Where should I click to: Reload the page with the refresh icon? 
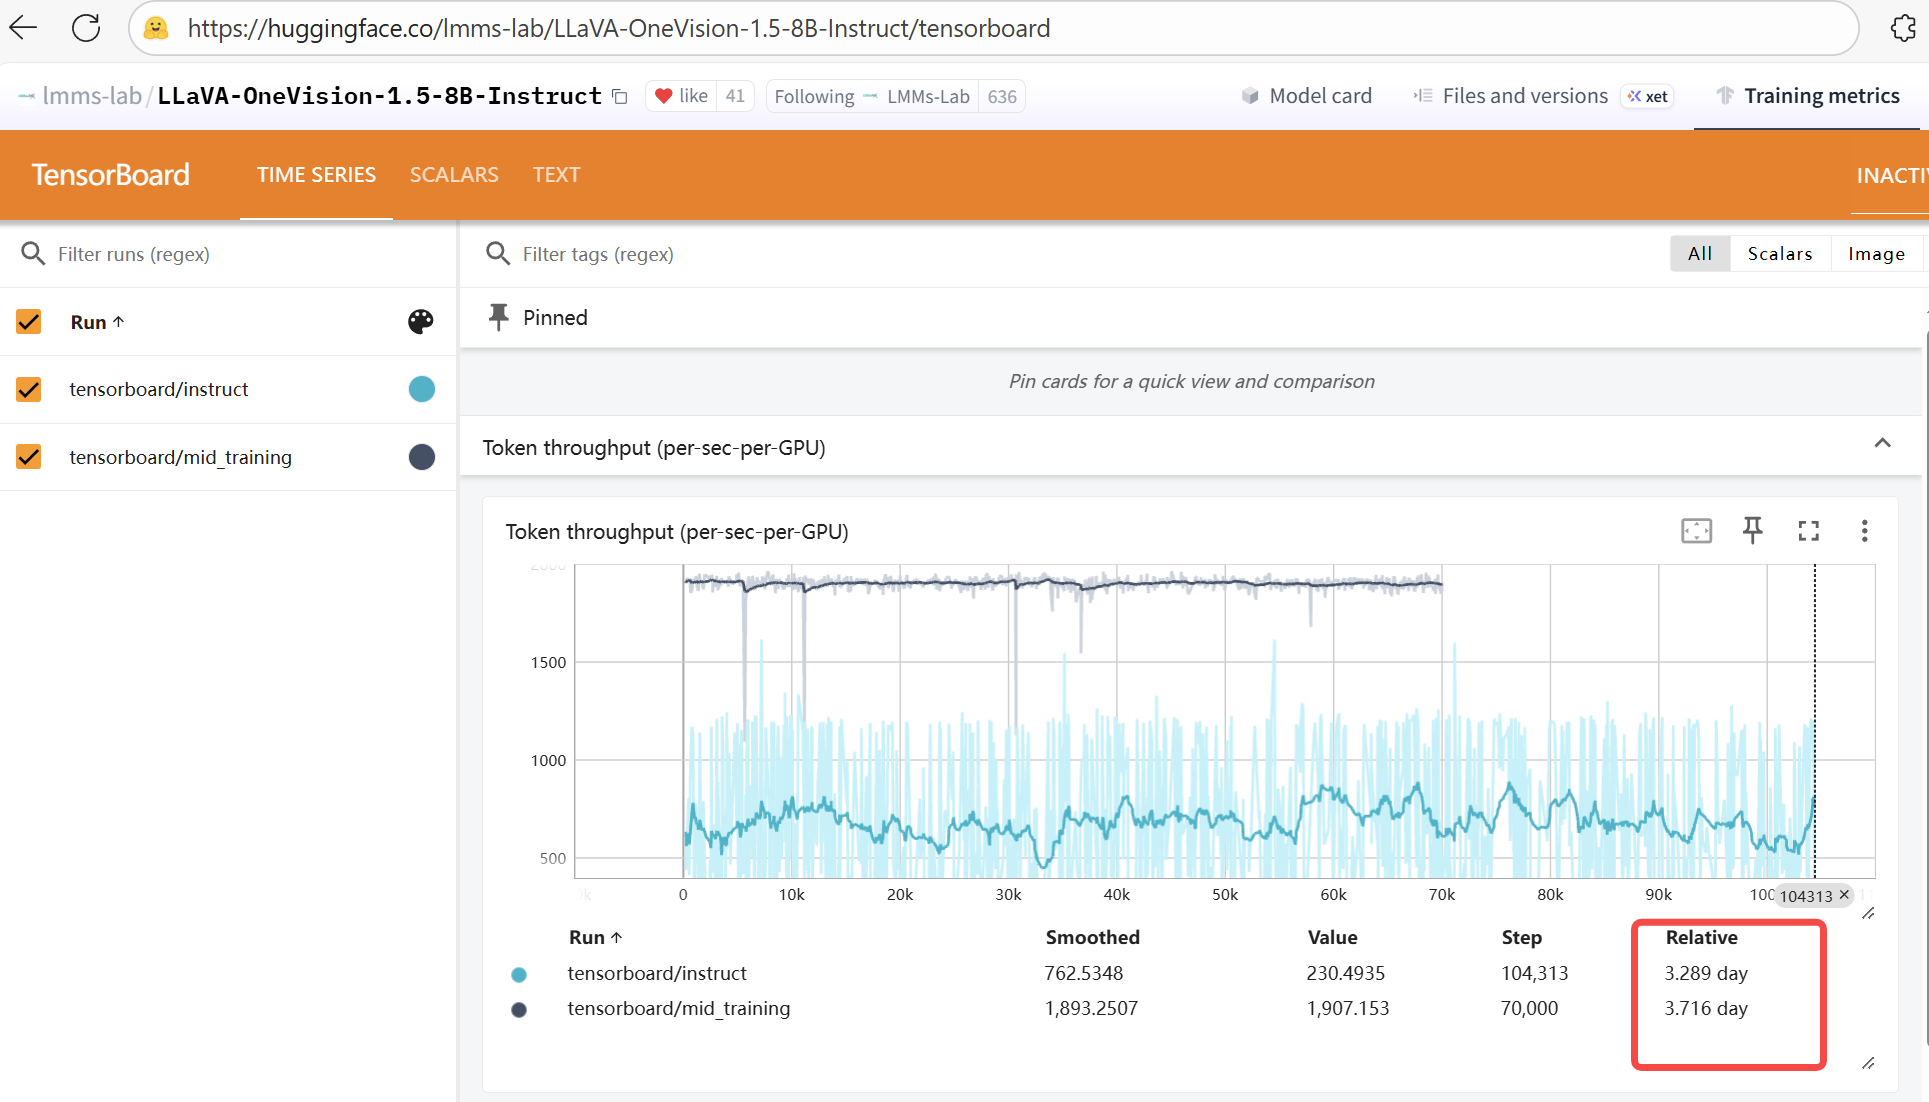coord(85,28)
